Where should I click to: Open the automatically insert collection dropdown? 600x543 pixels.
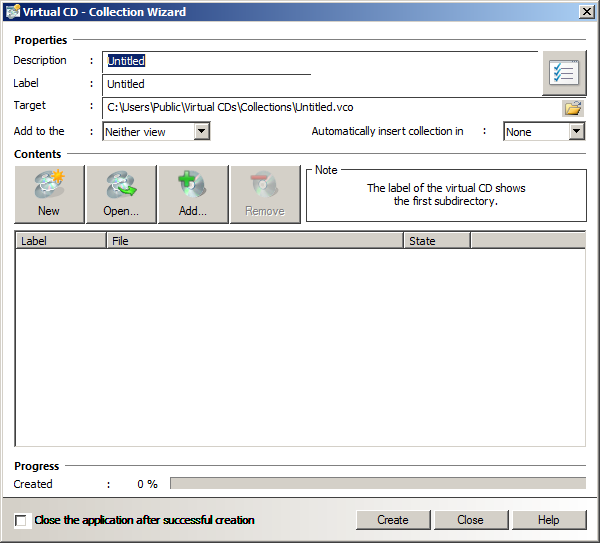tap(576, 131)
